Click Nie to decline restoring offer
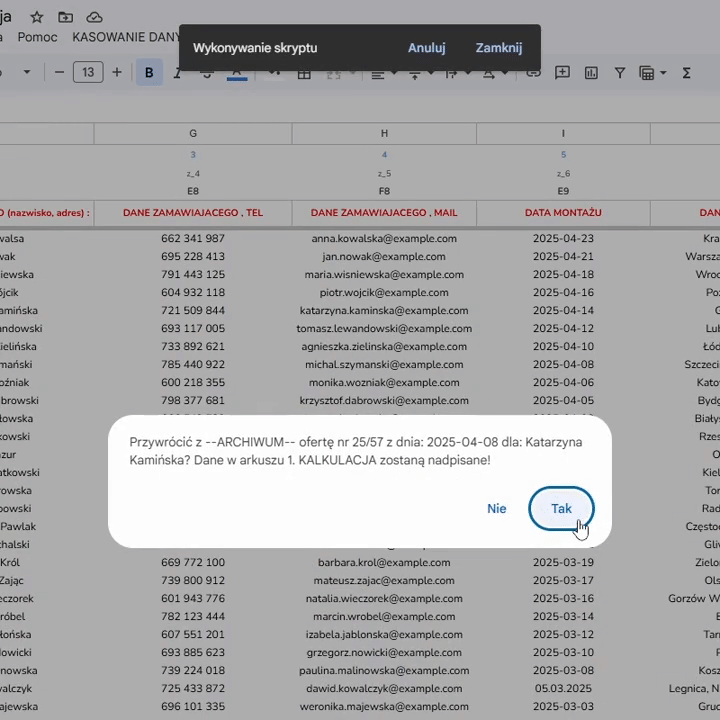Screen dimensions: 720x720 496,508
